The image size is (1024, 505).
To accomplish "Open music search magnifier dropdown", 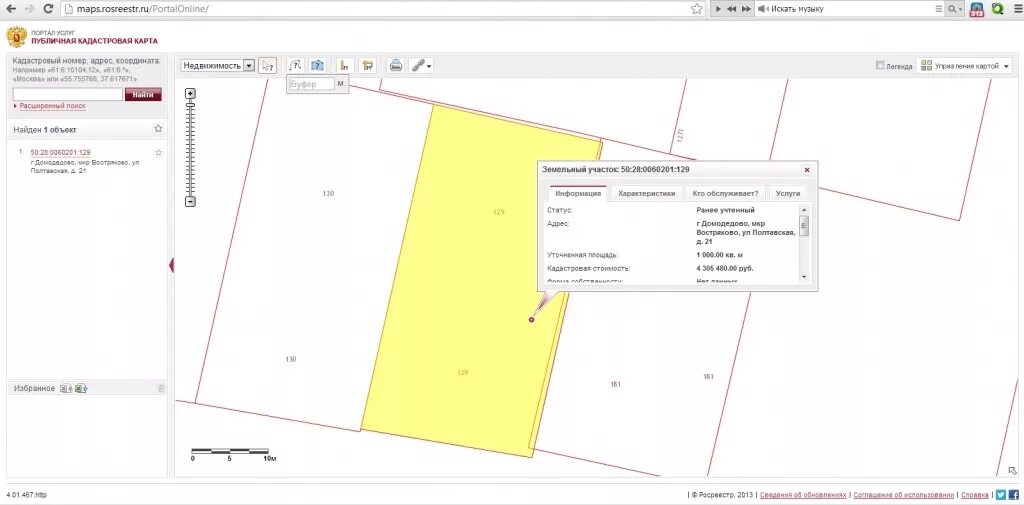I will click(955, 9).
